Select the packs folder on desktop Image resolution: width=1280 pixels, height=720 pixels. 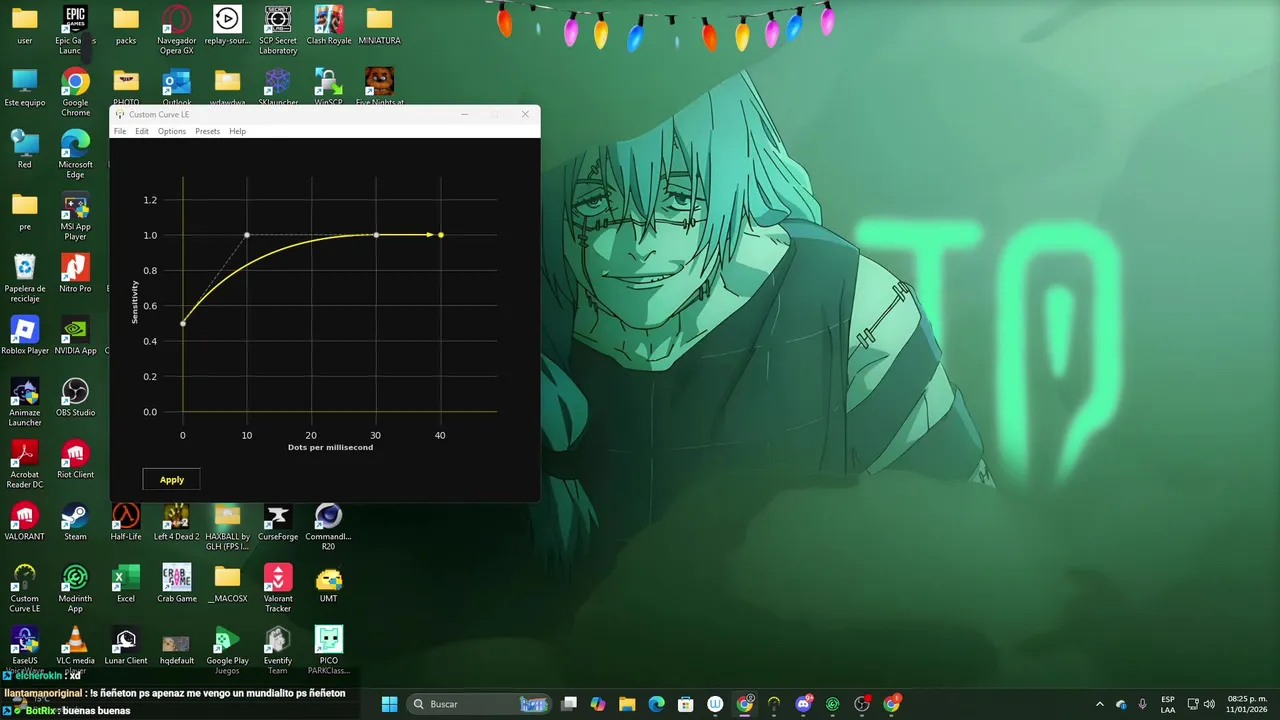pyautogui.click(x=126, y=26)
